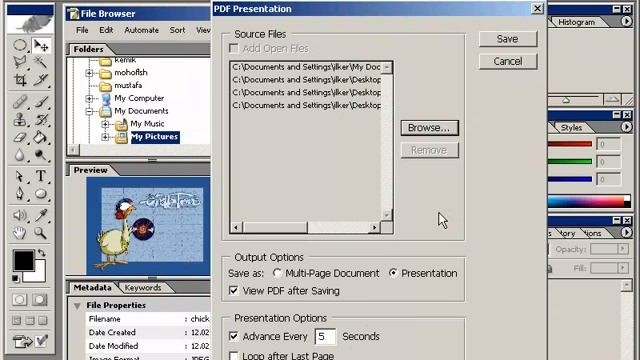Select the Hand tool
Viewport: 640px width, 360px height.
point(20,233)
